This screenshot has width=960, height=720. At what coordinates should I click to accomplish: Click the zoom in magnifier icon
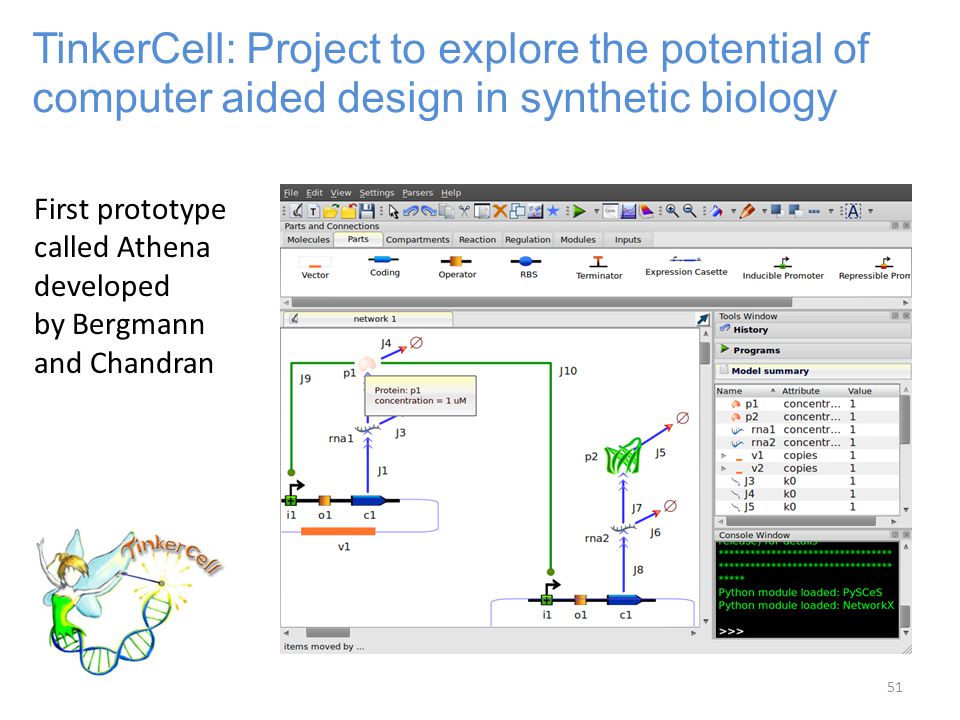pos(672,211)
